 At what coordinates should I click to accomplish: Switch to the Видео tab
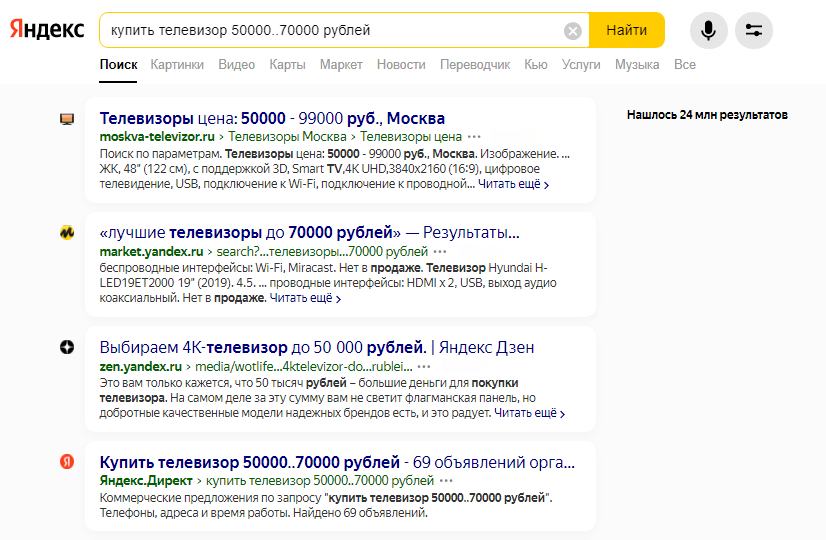tap(237, 65)
